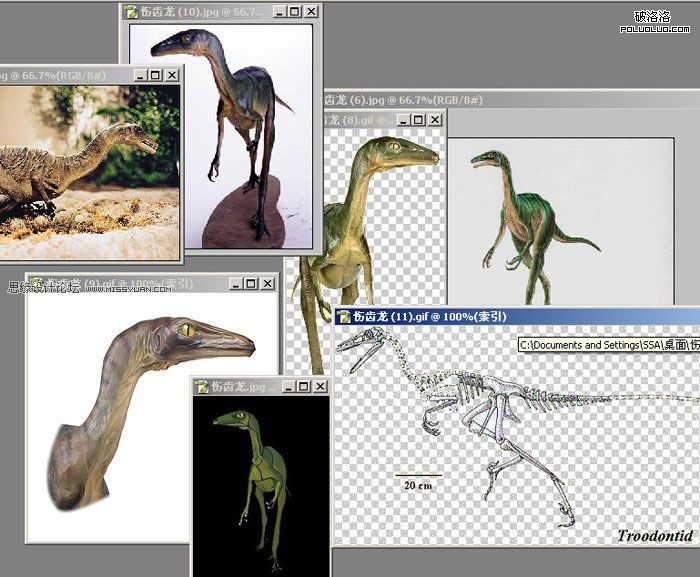Viewport: 700px width, 577px height.
Task: Maximize the 伤齿龙 (8).gif document window
Action: coord(417,121)
